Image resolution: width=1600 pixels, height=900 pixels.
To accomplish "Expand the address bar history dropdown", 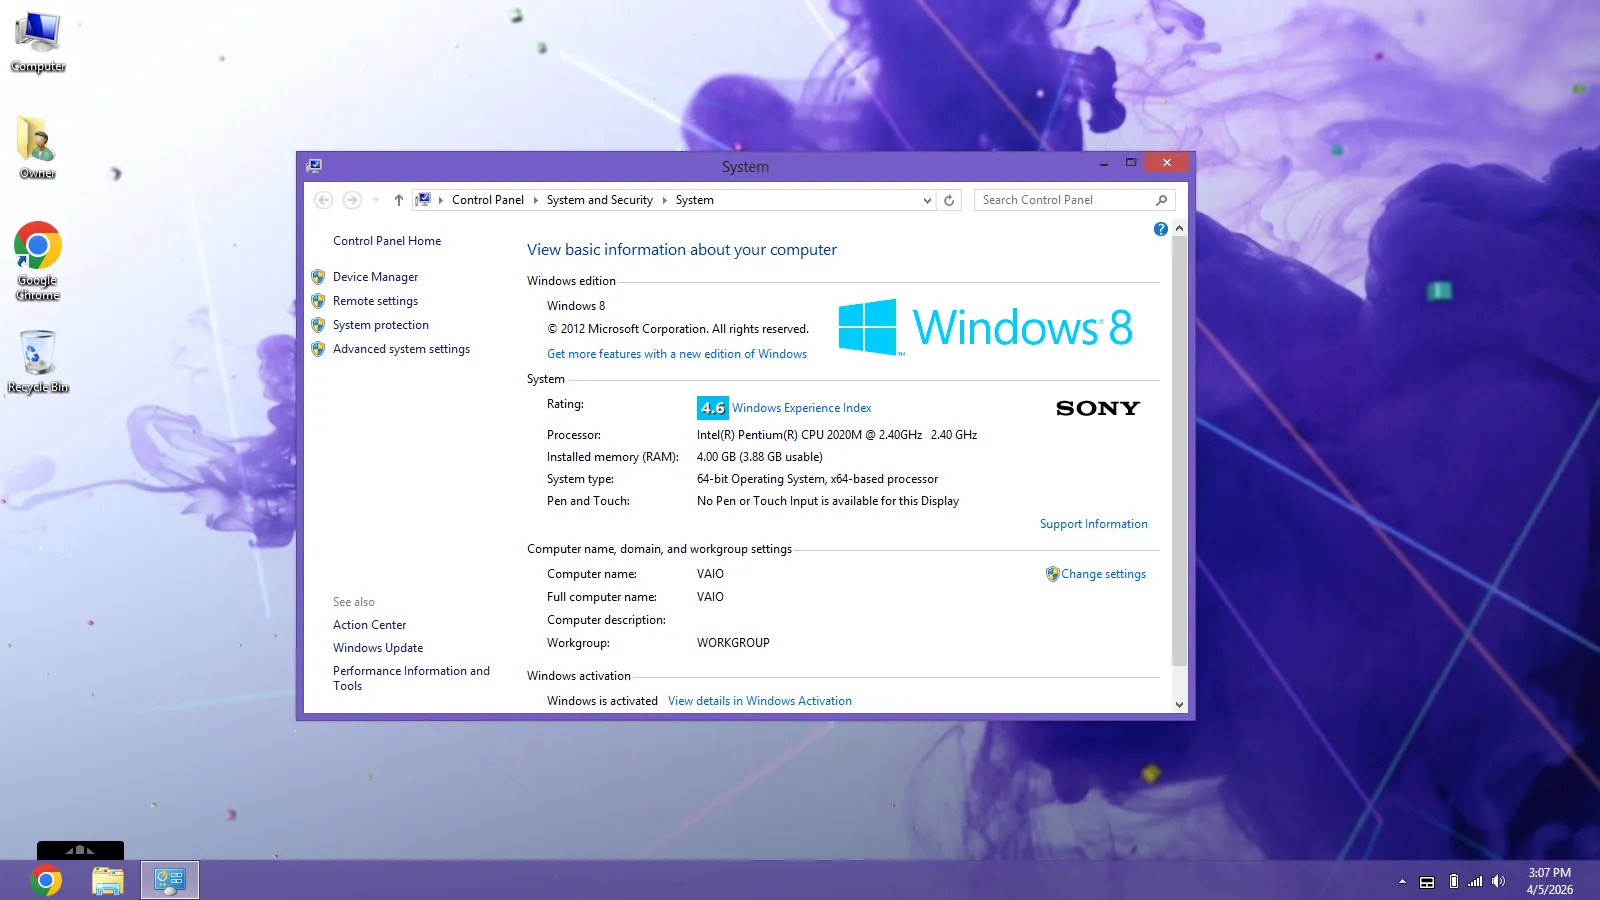I will [x=927, y=200].
